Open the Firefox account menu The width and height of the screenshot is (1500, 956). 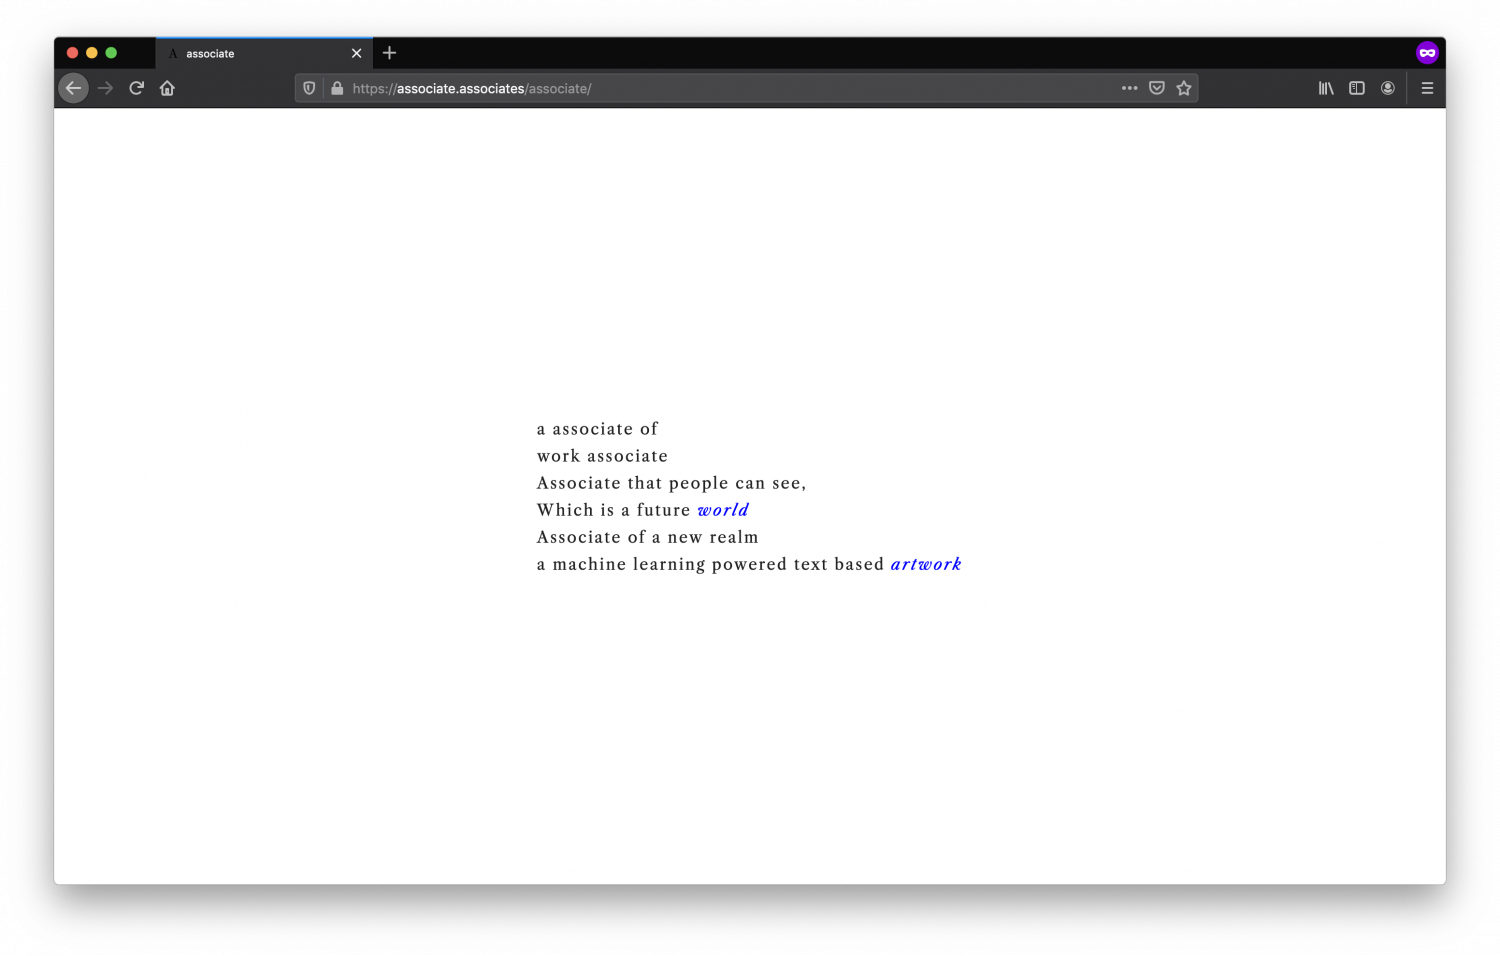pyautogui.click(x=1388, y=88)
